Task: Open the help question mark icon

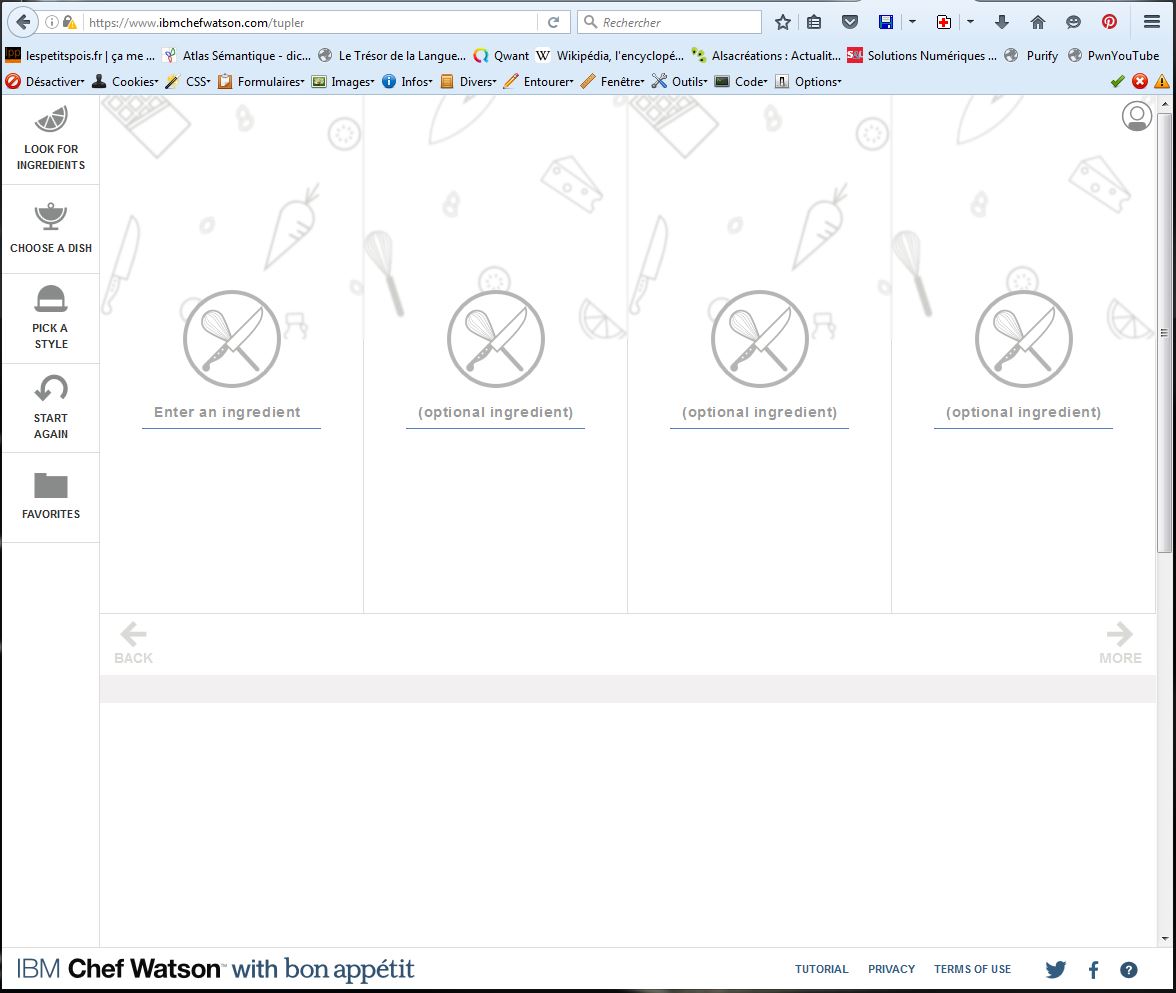Action: pos(1129,969)
